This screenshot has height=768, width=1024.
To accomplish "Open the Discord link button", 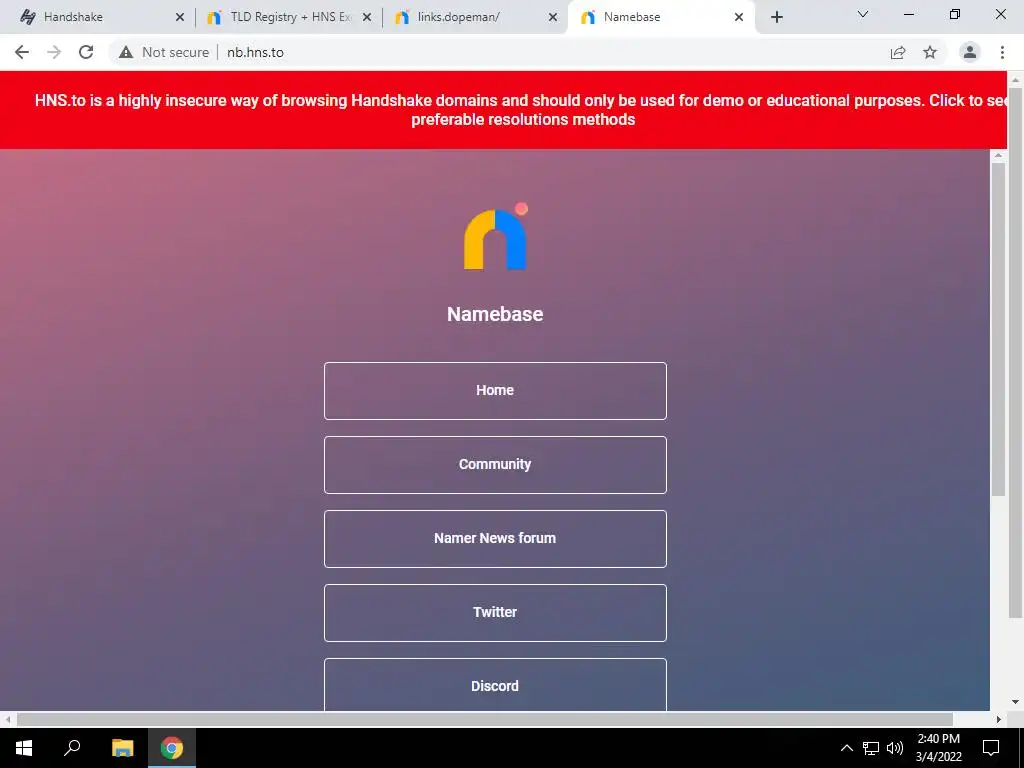I will click(x=495, y=685).
